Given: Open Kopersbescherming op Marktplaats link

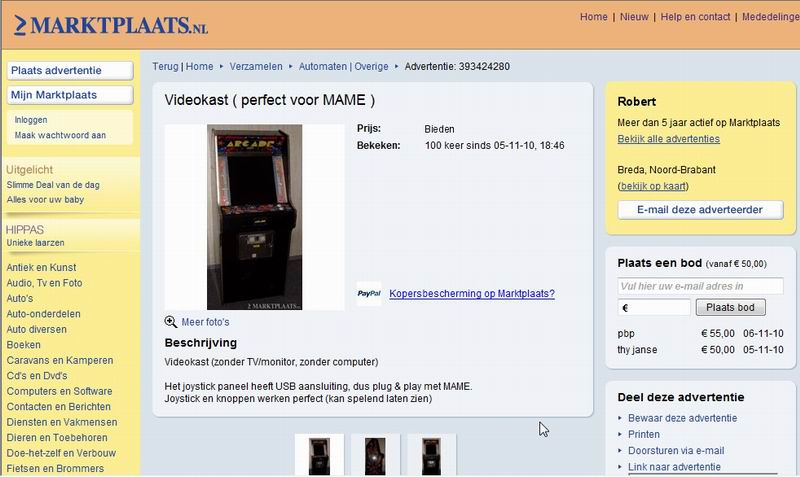Looking at the screenshot, I should pos(472,293).
